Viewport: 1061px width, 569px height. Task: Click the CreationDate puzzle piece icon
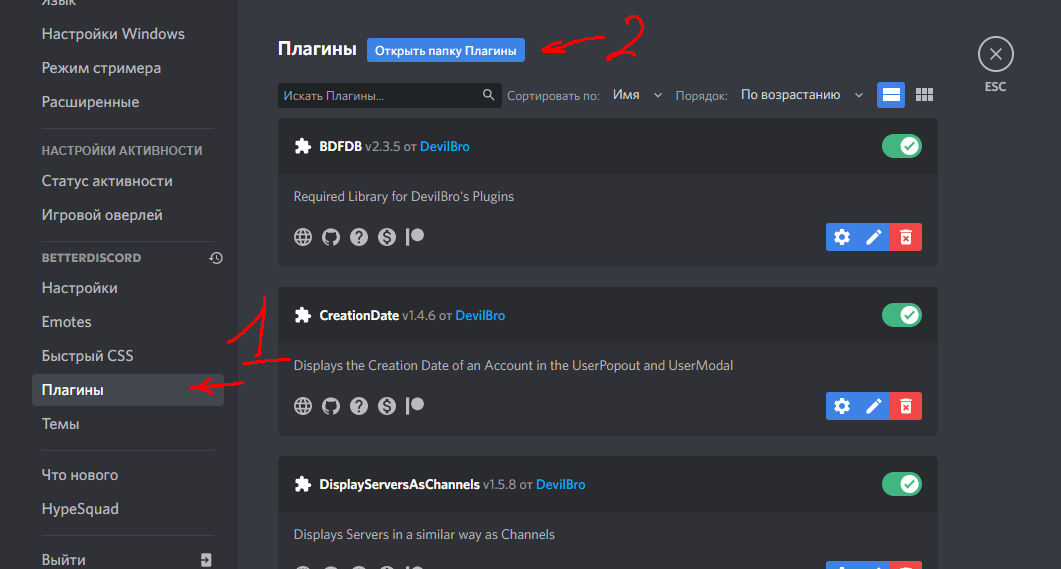[x=302, y=315]
